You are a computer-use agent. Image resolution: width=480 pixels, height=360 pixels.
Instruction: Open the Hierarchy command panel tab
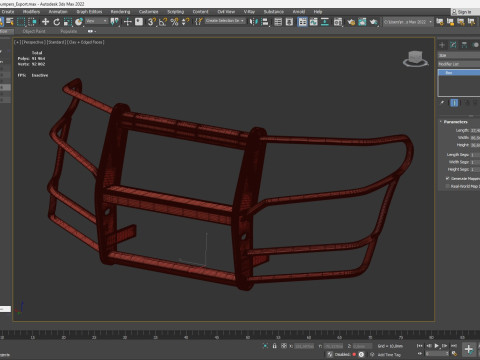click(464, 45)
